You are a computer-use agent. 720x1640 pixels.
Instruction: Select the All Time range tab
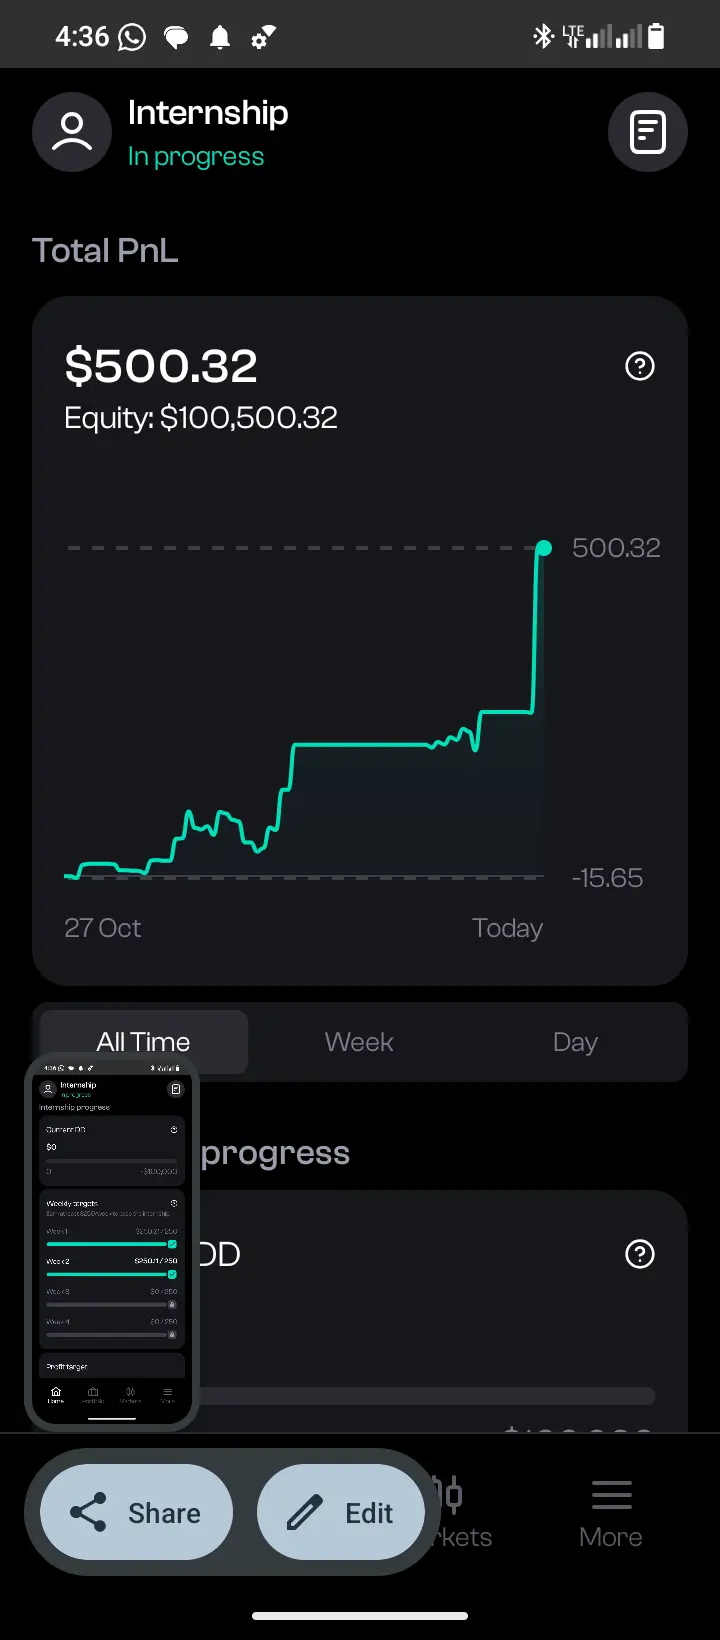143,1042
